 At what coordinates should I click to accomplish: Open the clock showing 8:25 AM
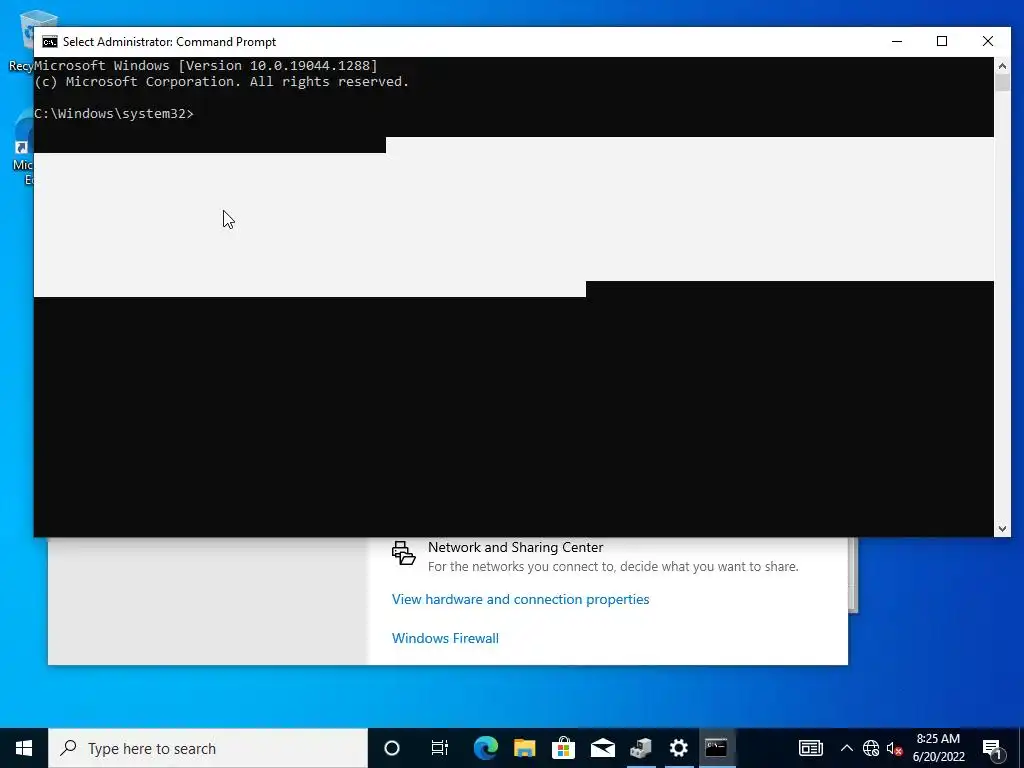[938, 748]
